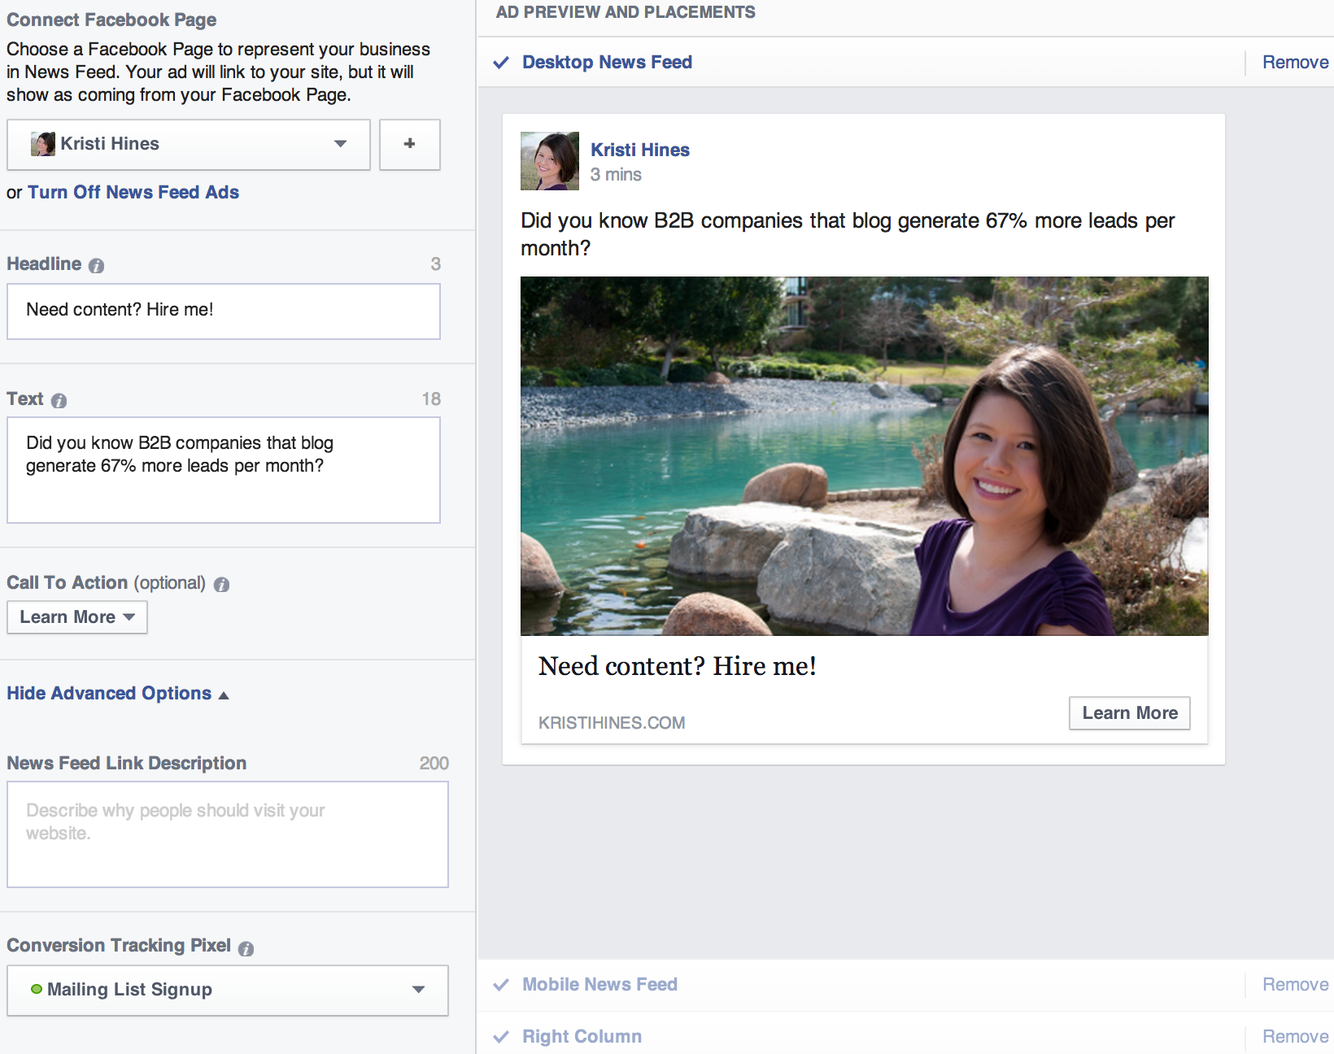Click Kristi Hines profile picture in the page selector
This screenshot has width=1334, height=1054.
coord(43,143)
